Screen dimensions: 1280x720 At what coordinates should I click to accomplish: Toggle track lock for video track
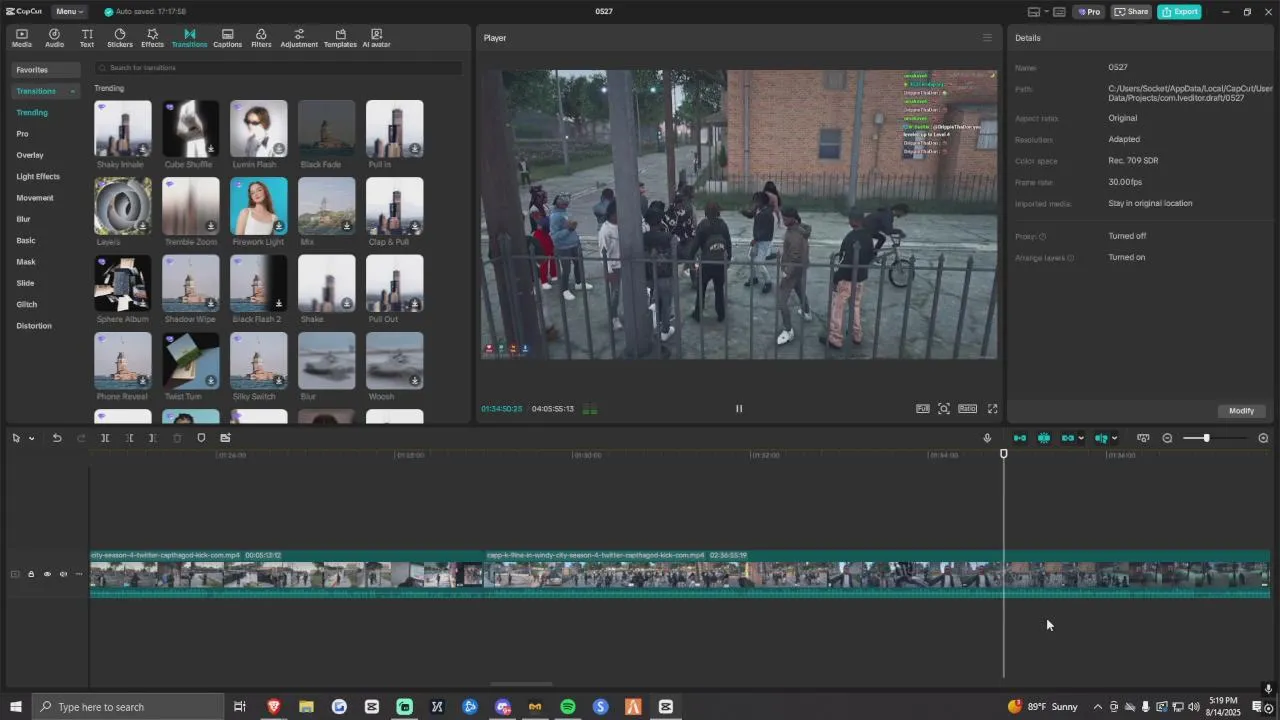[31, 574]
